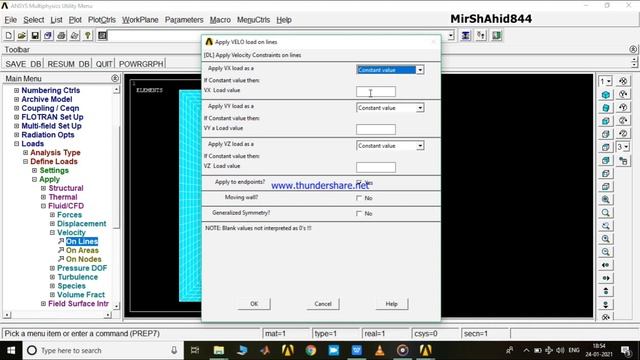
Task: Expand the Analysis Type node
Action: click(x=25, y=153)
